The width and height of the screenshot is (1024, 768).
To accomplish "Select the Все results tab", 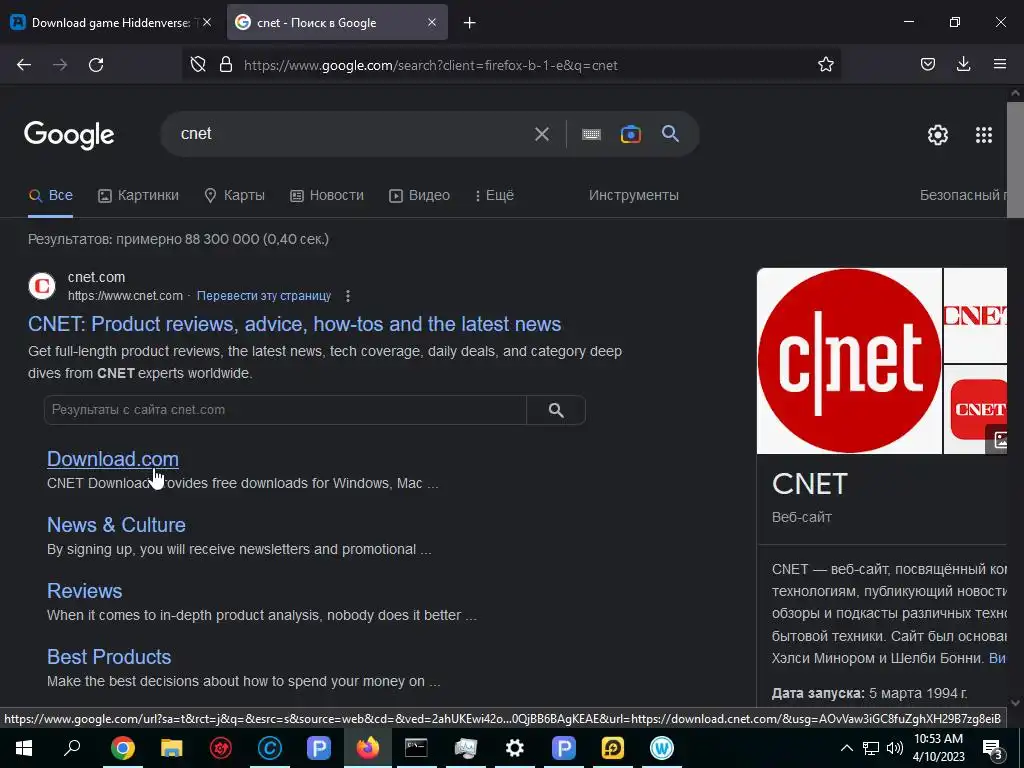I will pos(51,195).
